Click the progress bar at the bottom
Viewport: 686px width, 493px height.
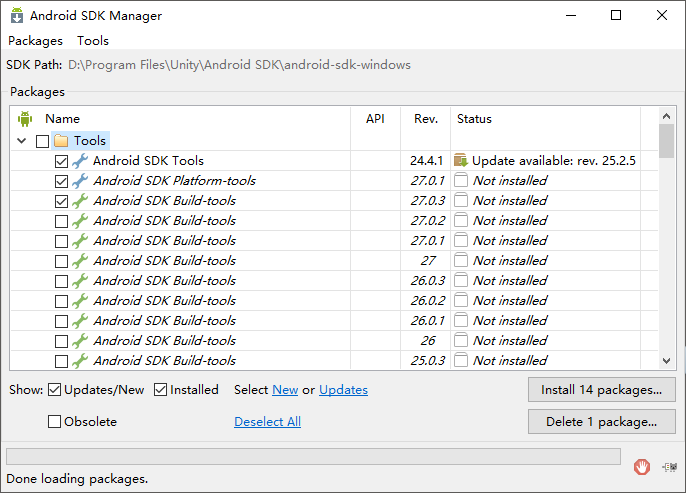point(313,456)
